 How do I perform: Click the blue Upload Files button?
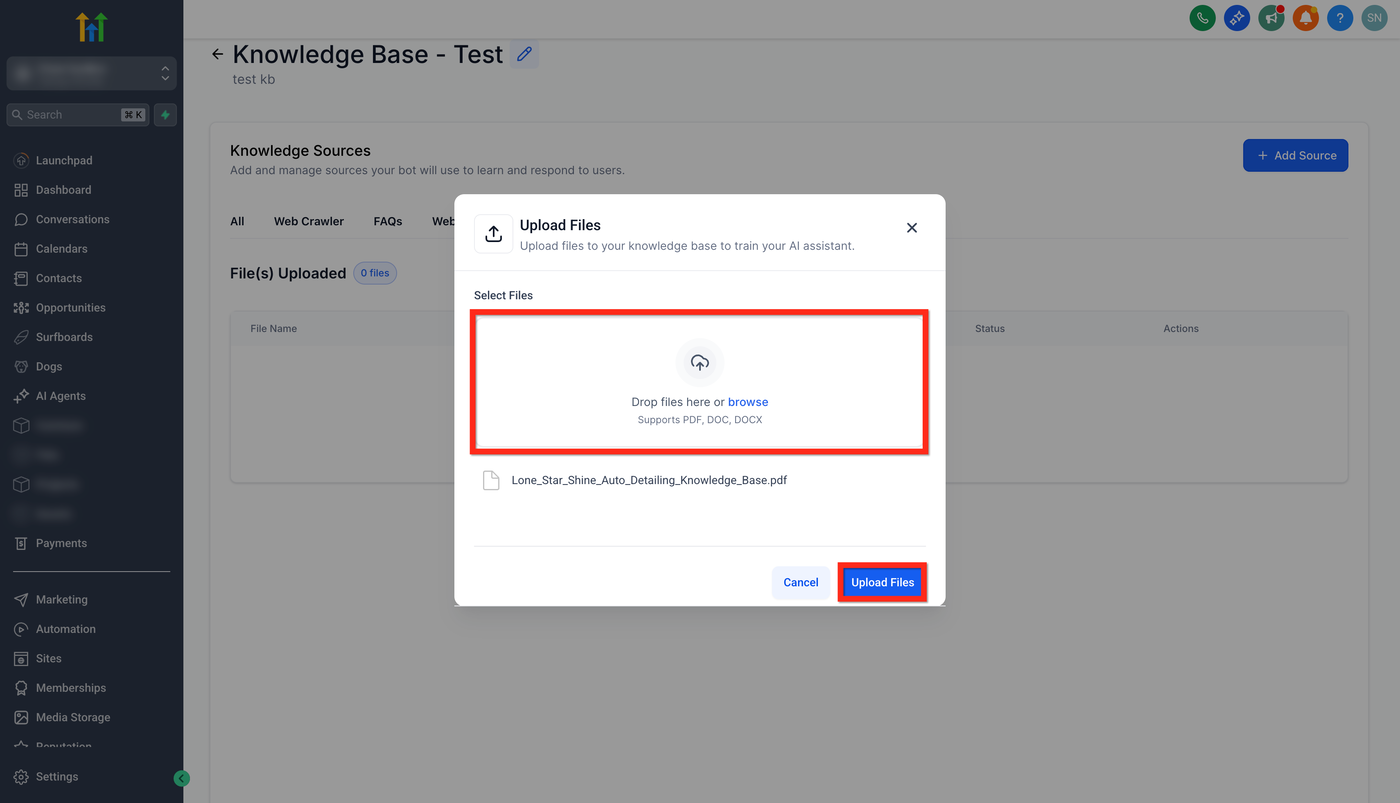point(882,582)
